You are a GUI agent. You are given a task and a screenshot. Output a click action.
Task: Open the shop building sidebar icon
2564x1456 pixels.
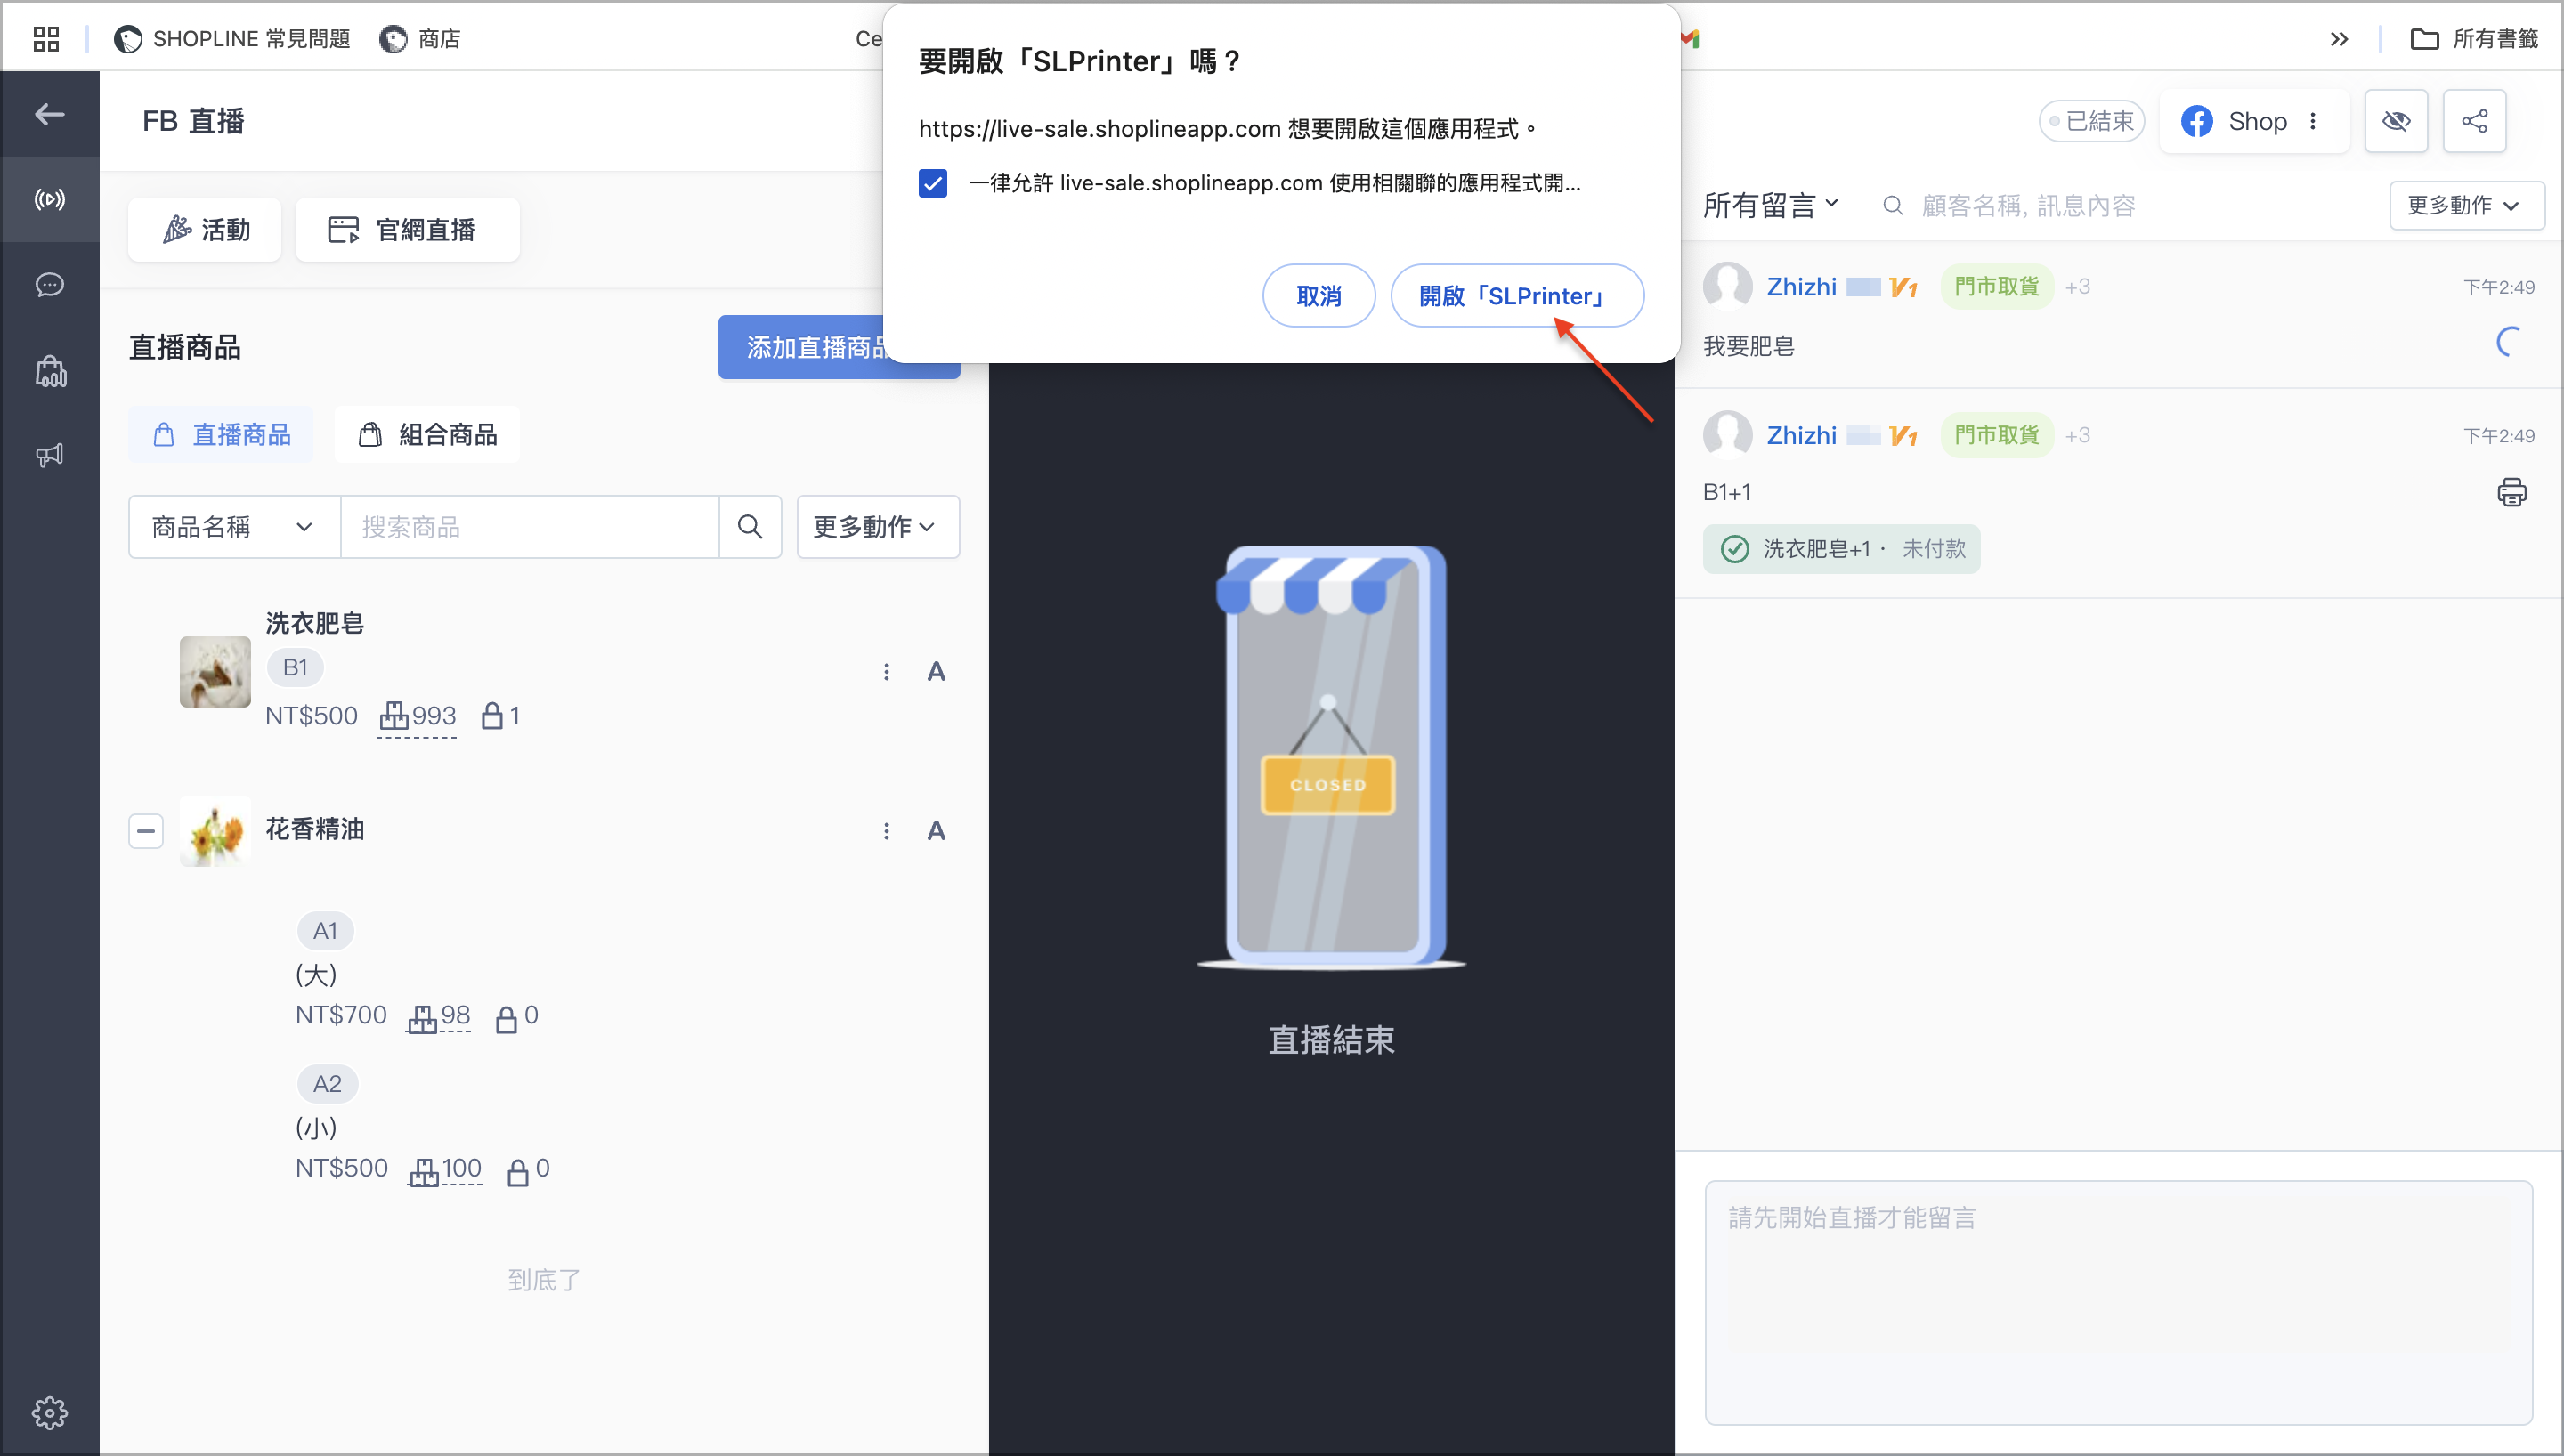point(50,371)
